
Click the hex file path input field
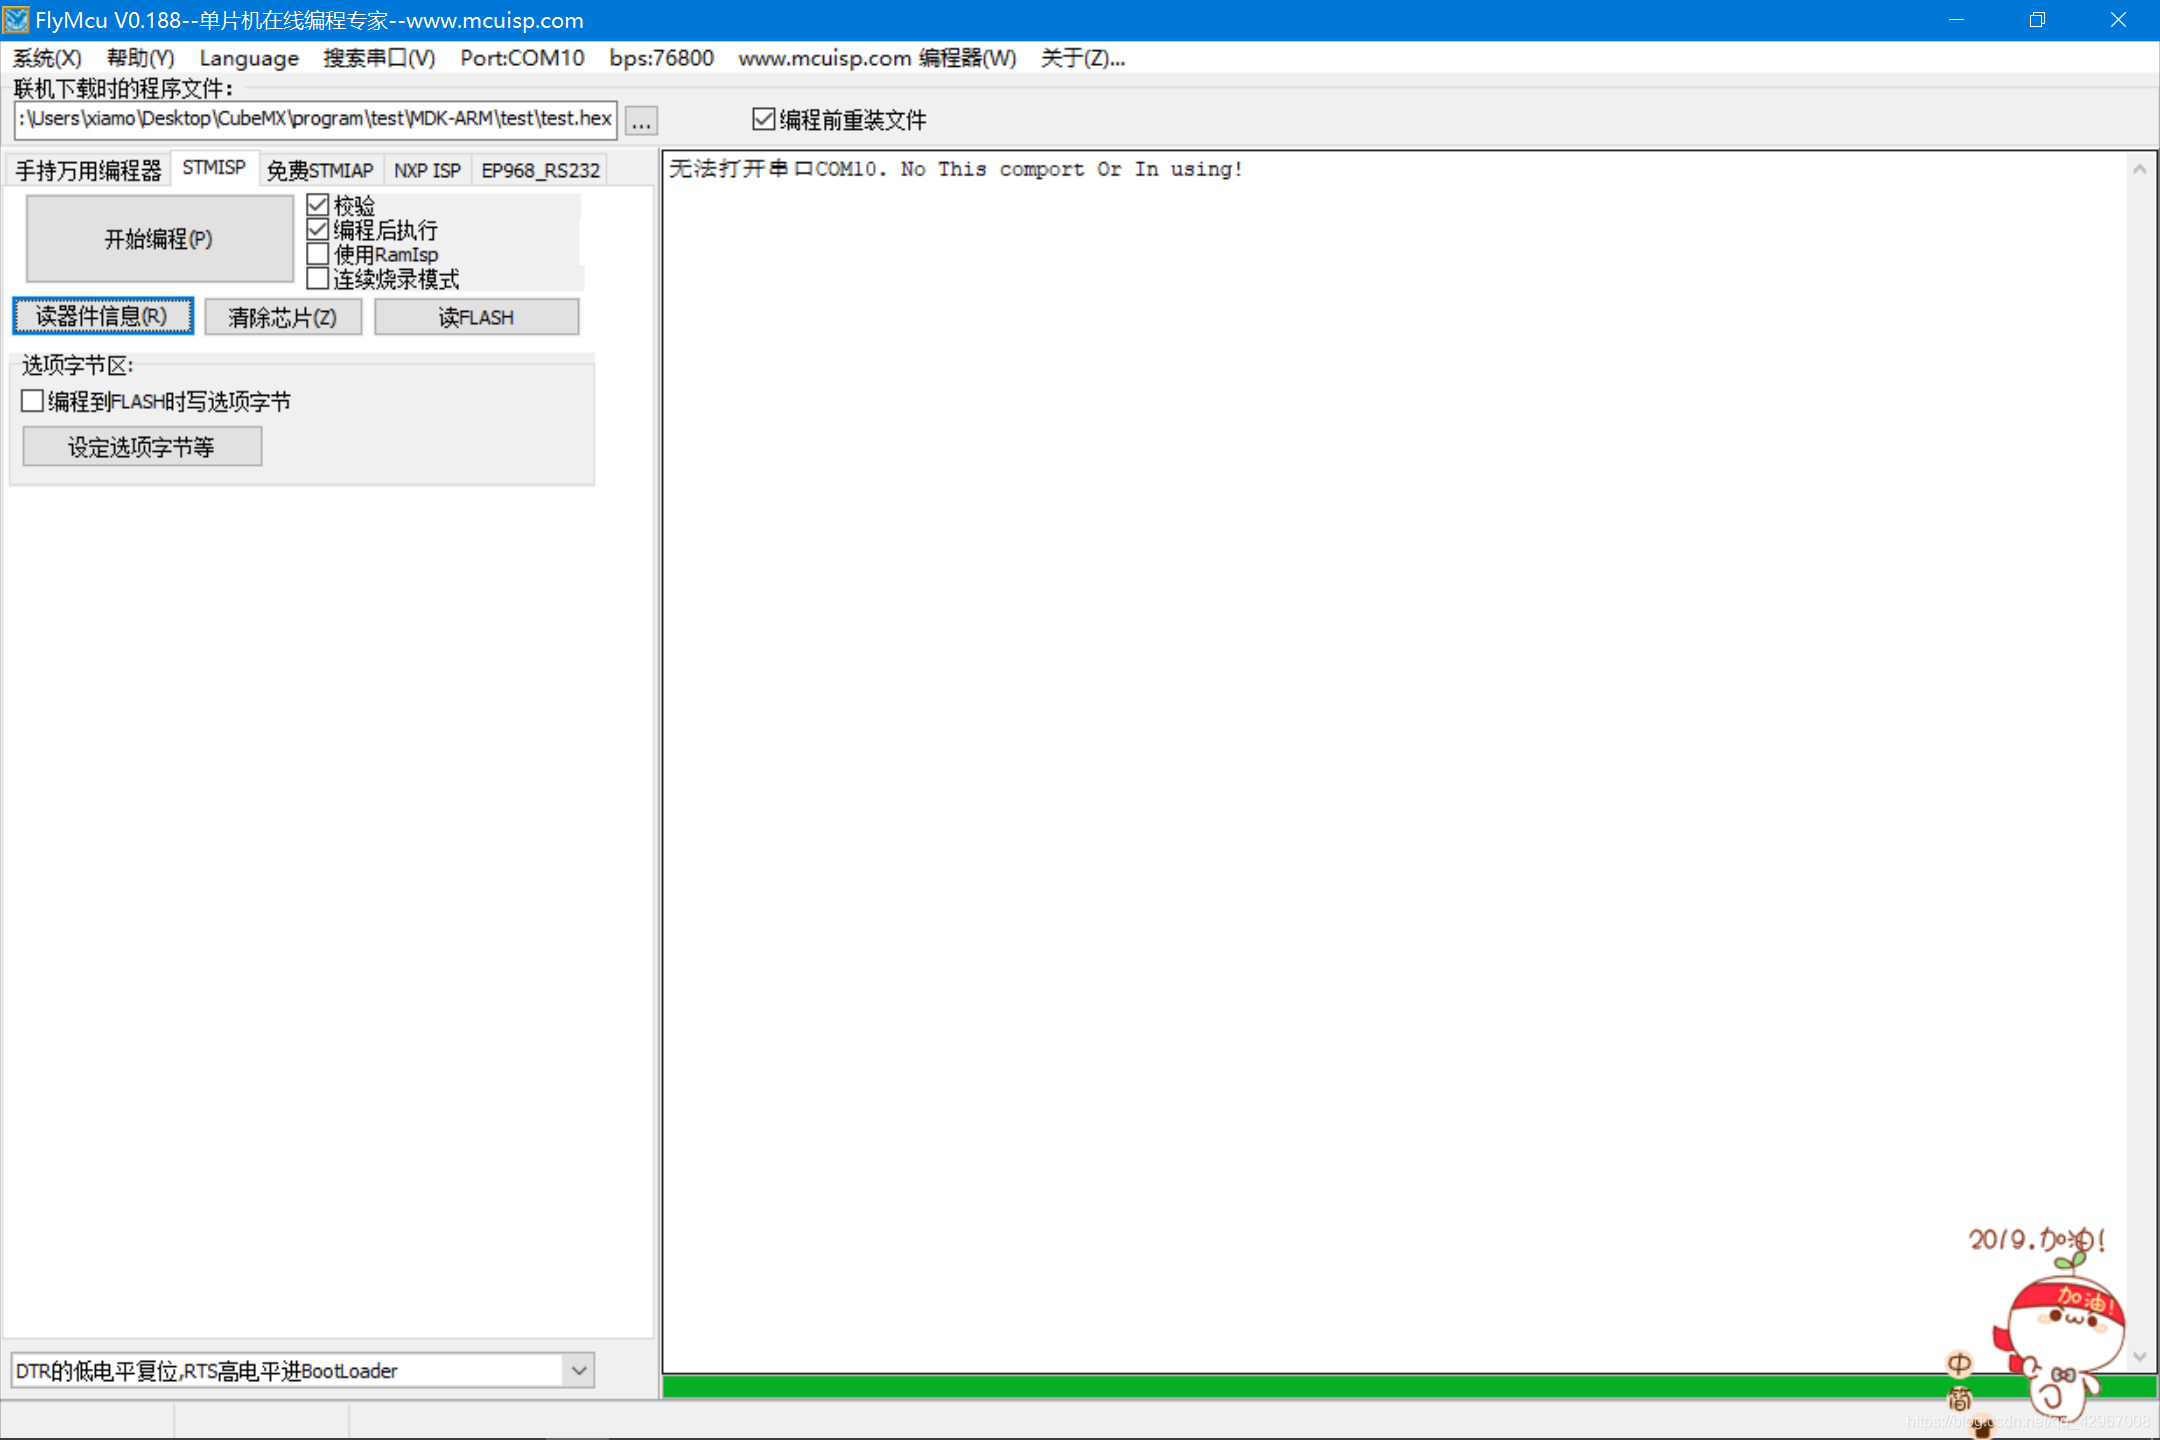[x=315, y=119]
